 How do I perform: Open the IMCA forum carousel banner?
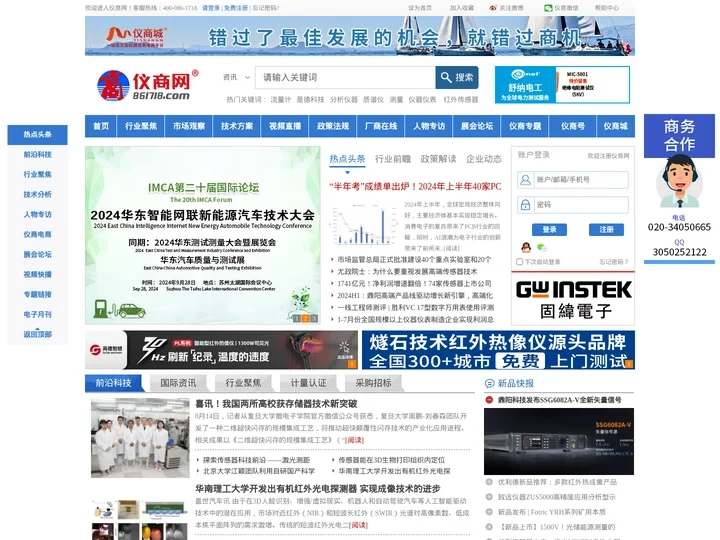pos(202,235)
